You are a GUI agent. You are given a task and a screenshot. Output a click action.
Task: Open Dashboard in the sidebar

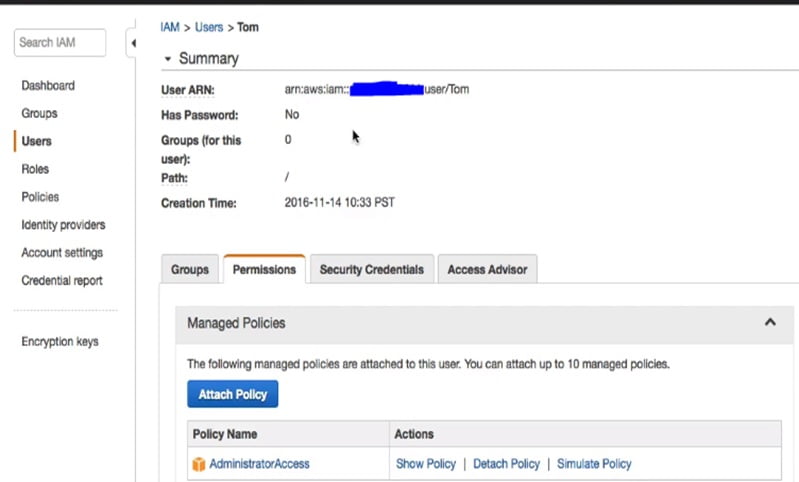click(48, 86)
